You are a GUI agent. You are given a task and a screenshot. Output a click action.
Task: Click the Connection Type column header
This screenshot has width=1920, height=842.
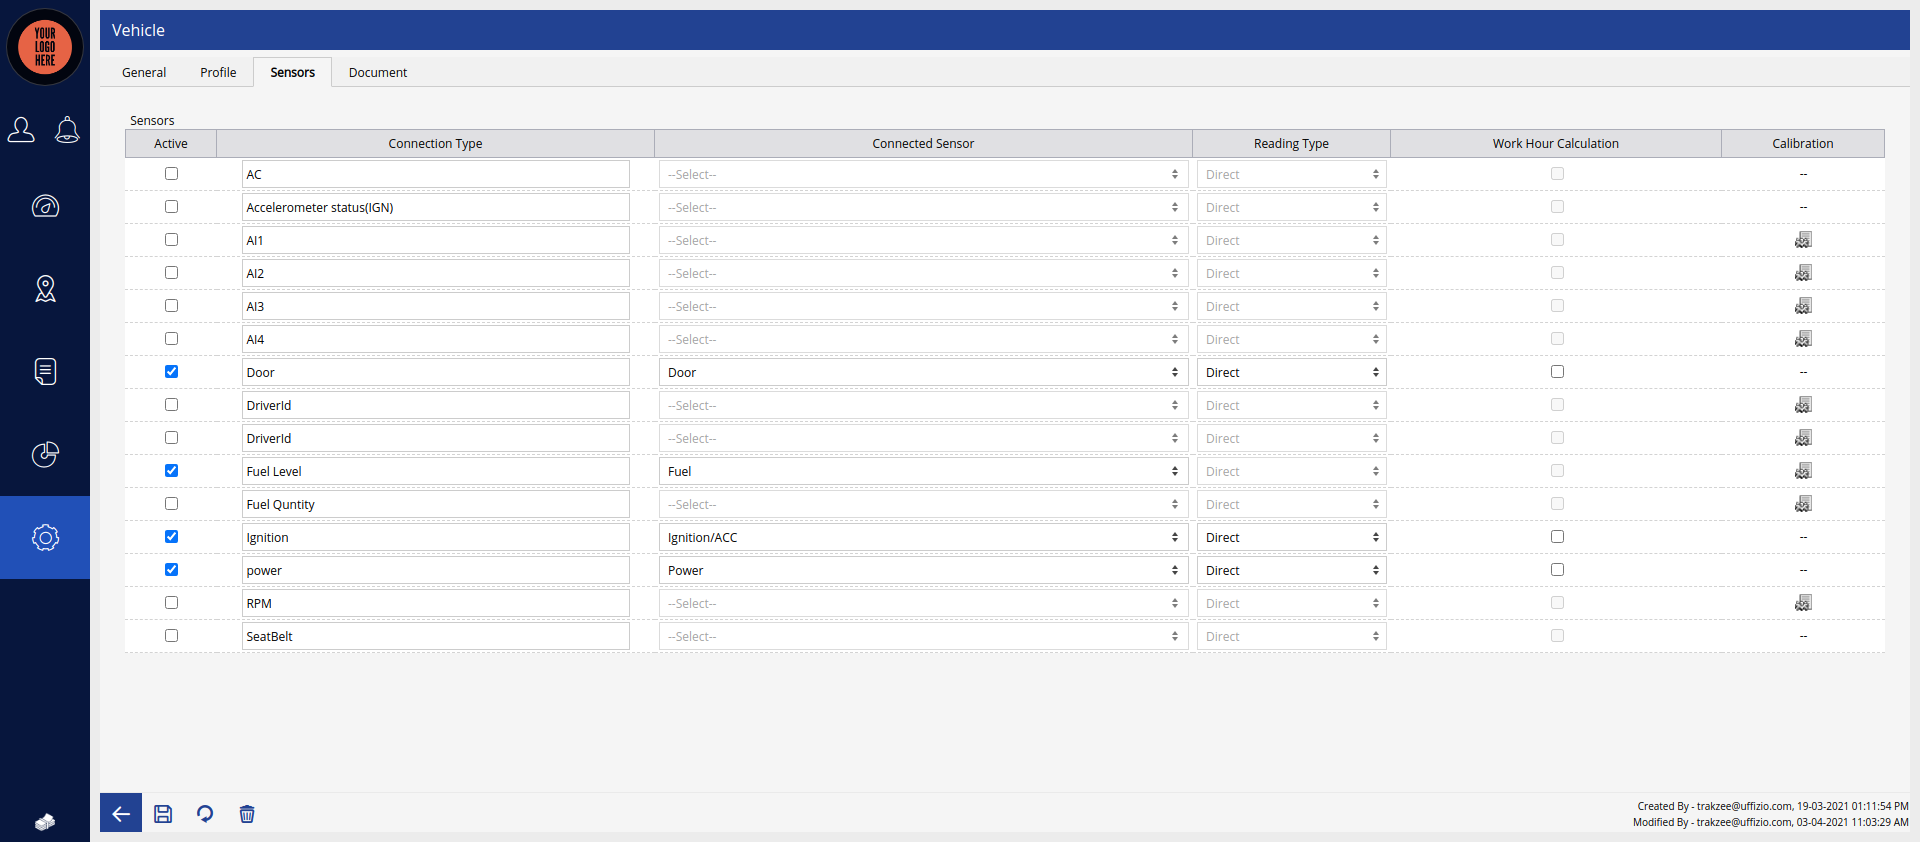click(x=435, y=143)
